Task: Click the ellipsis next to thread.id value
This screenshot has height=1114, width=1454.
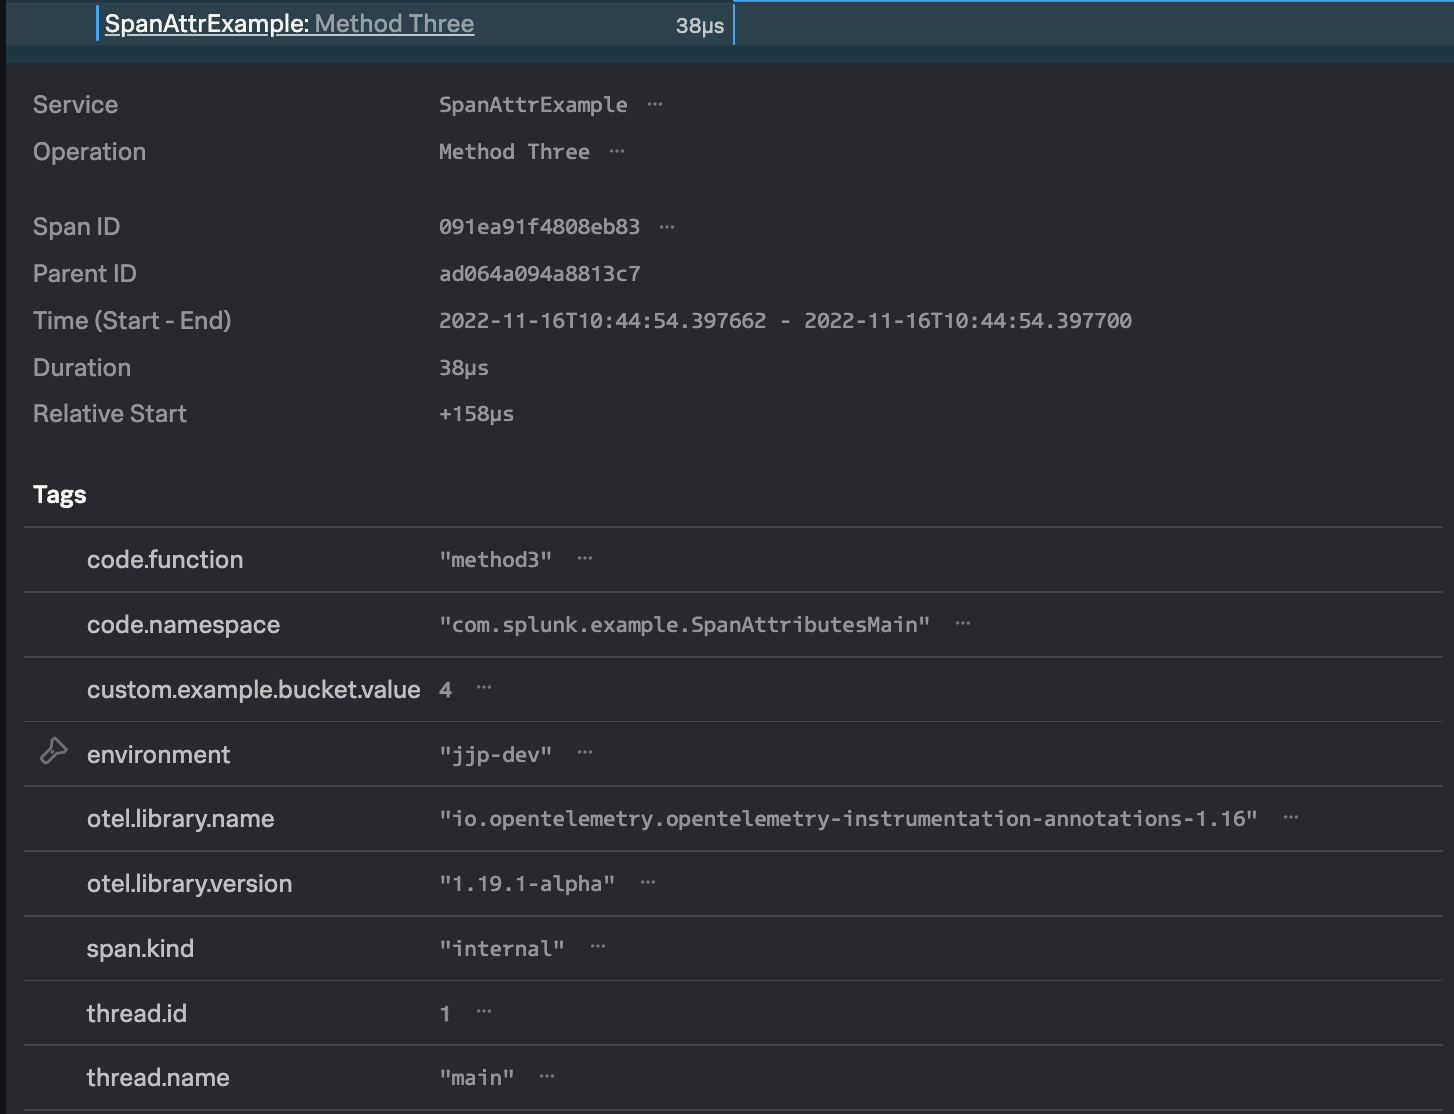Action: point(483,1012)
